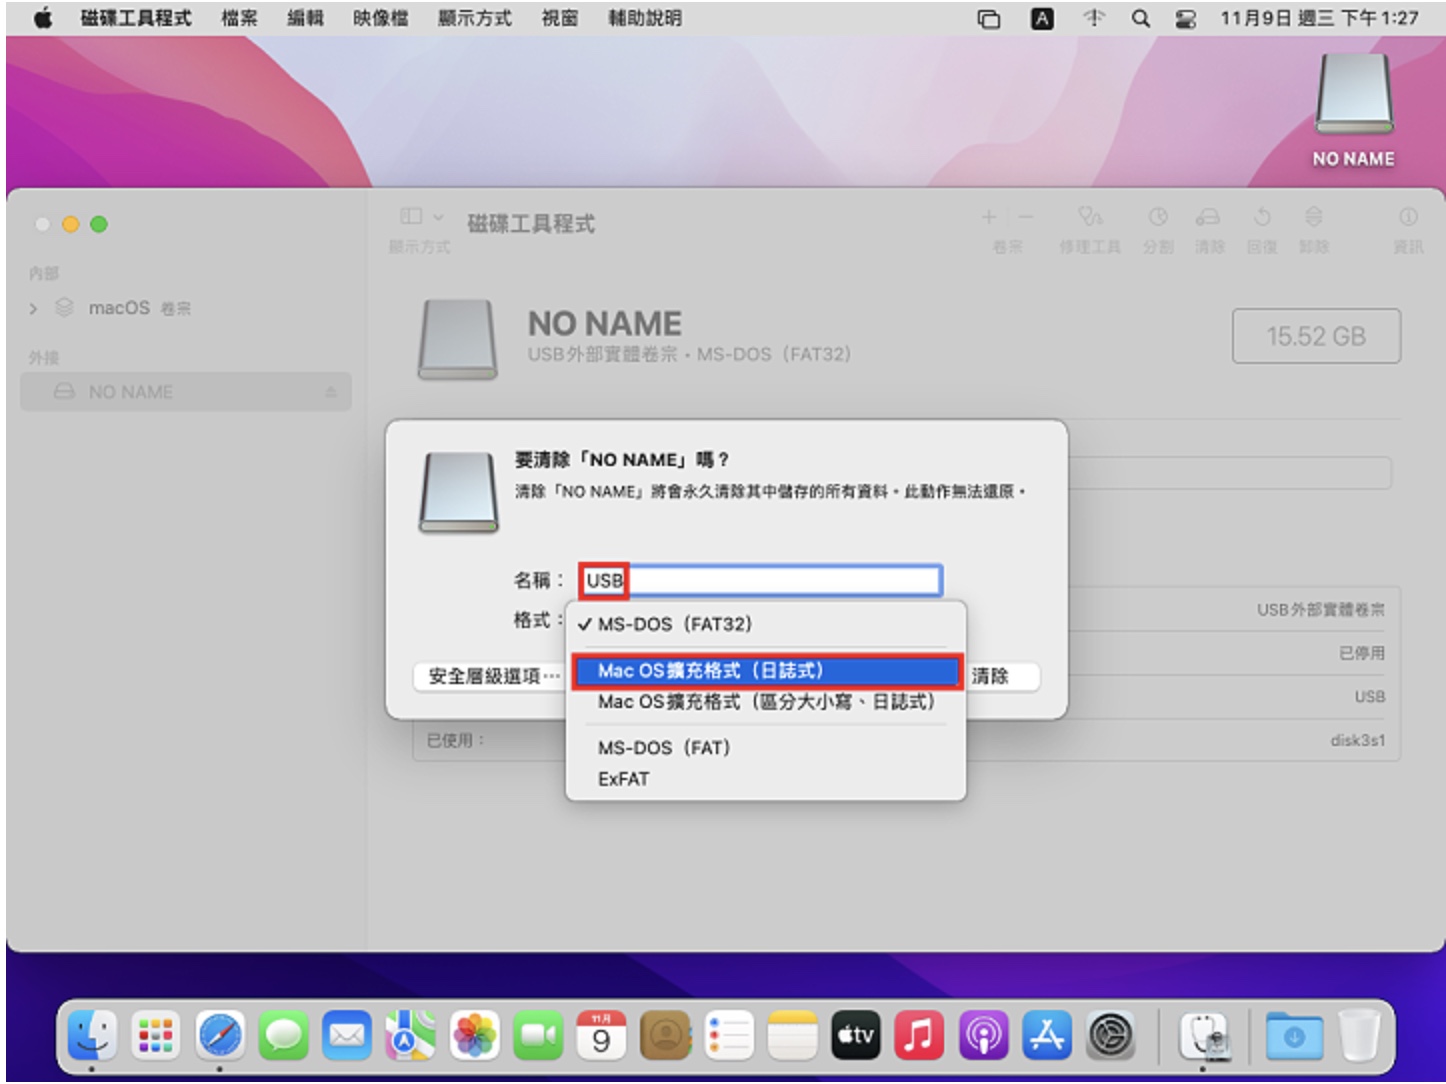The height and width of the screenshot is (1084, 1446).
Task: Click the add volume plus icon
Action: [988, 217]
